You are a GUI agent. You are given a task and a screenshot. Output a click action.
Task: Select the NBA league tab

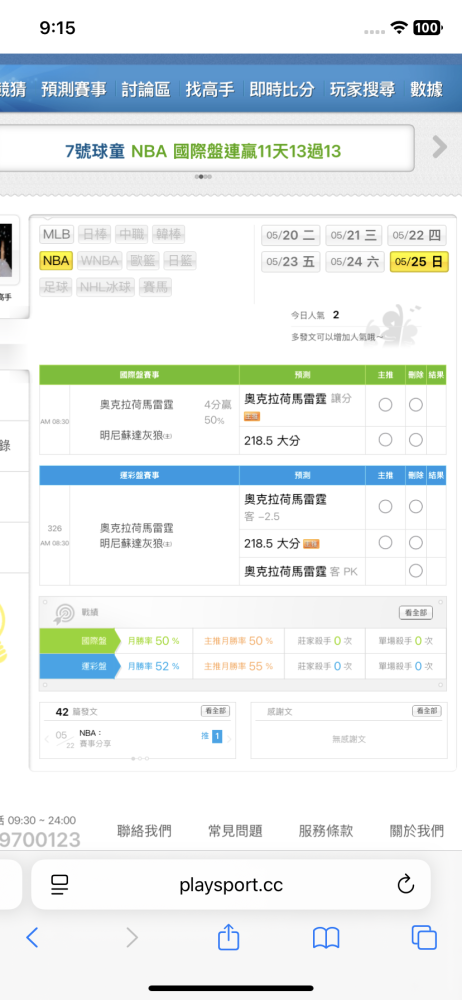(x=56, y=260)
